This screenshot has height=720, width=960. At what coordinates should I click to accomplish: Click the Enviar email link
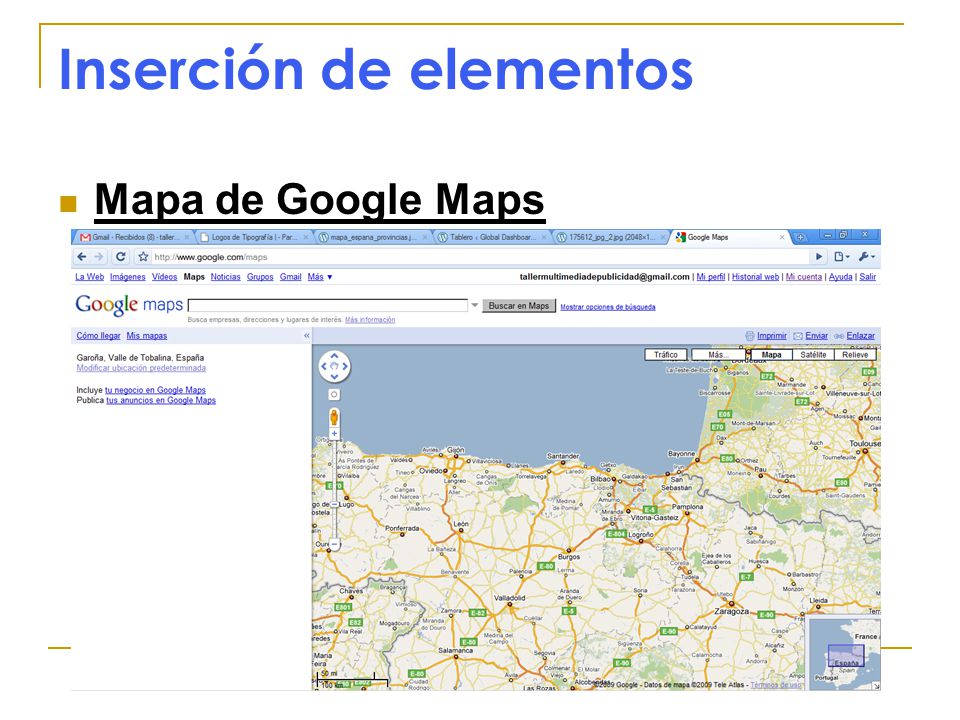tap(816, 336)
